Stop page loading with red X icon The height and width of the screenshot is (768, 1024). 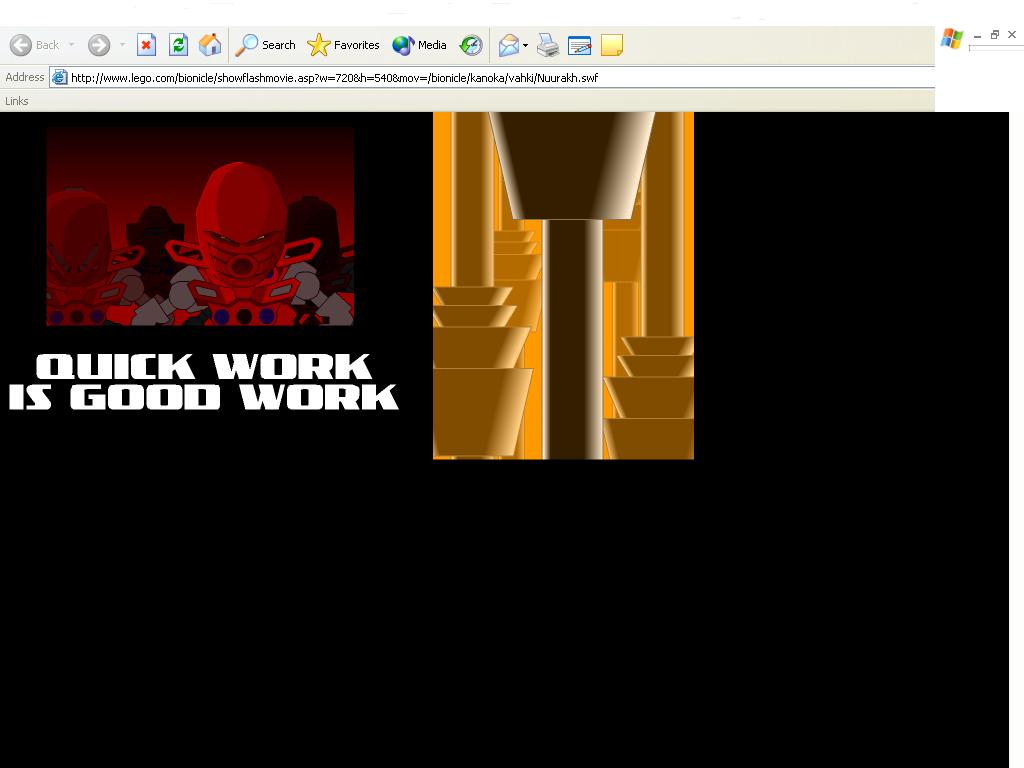click(x=146, y=45)
